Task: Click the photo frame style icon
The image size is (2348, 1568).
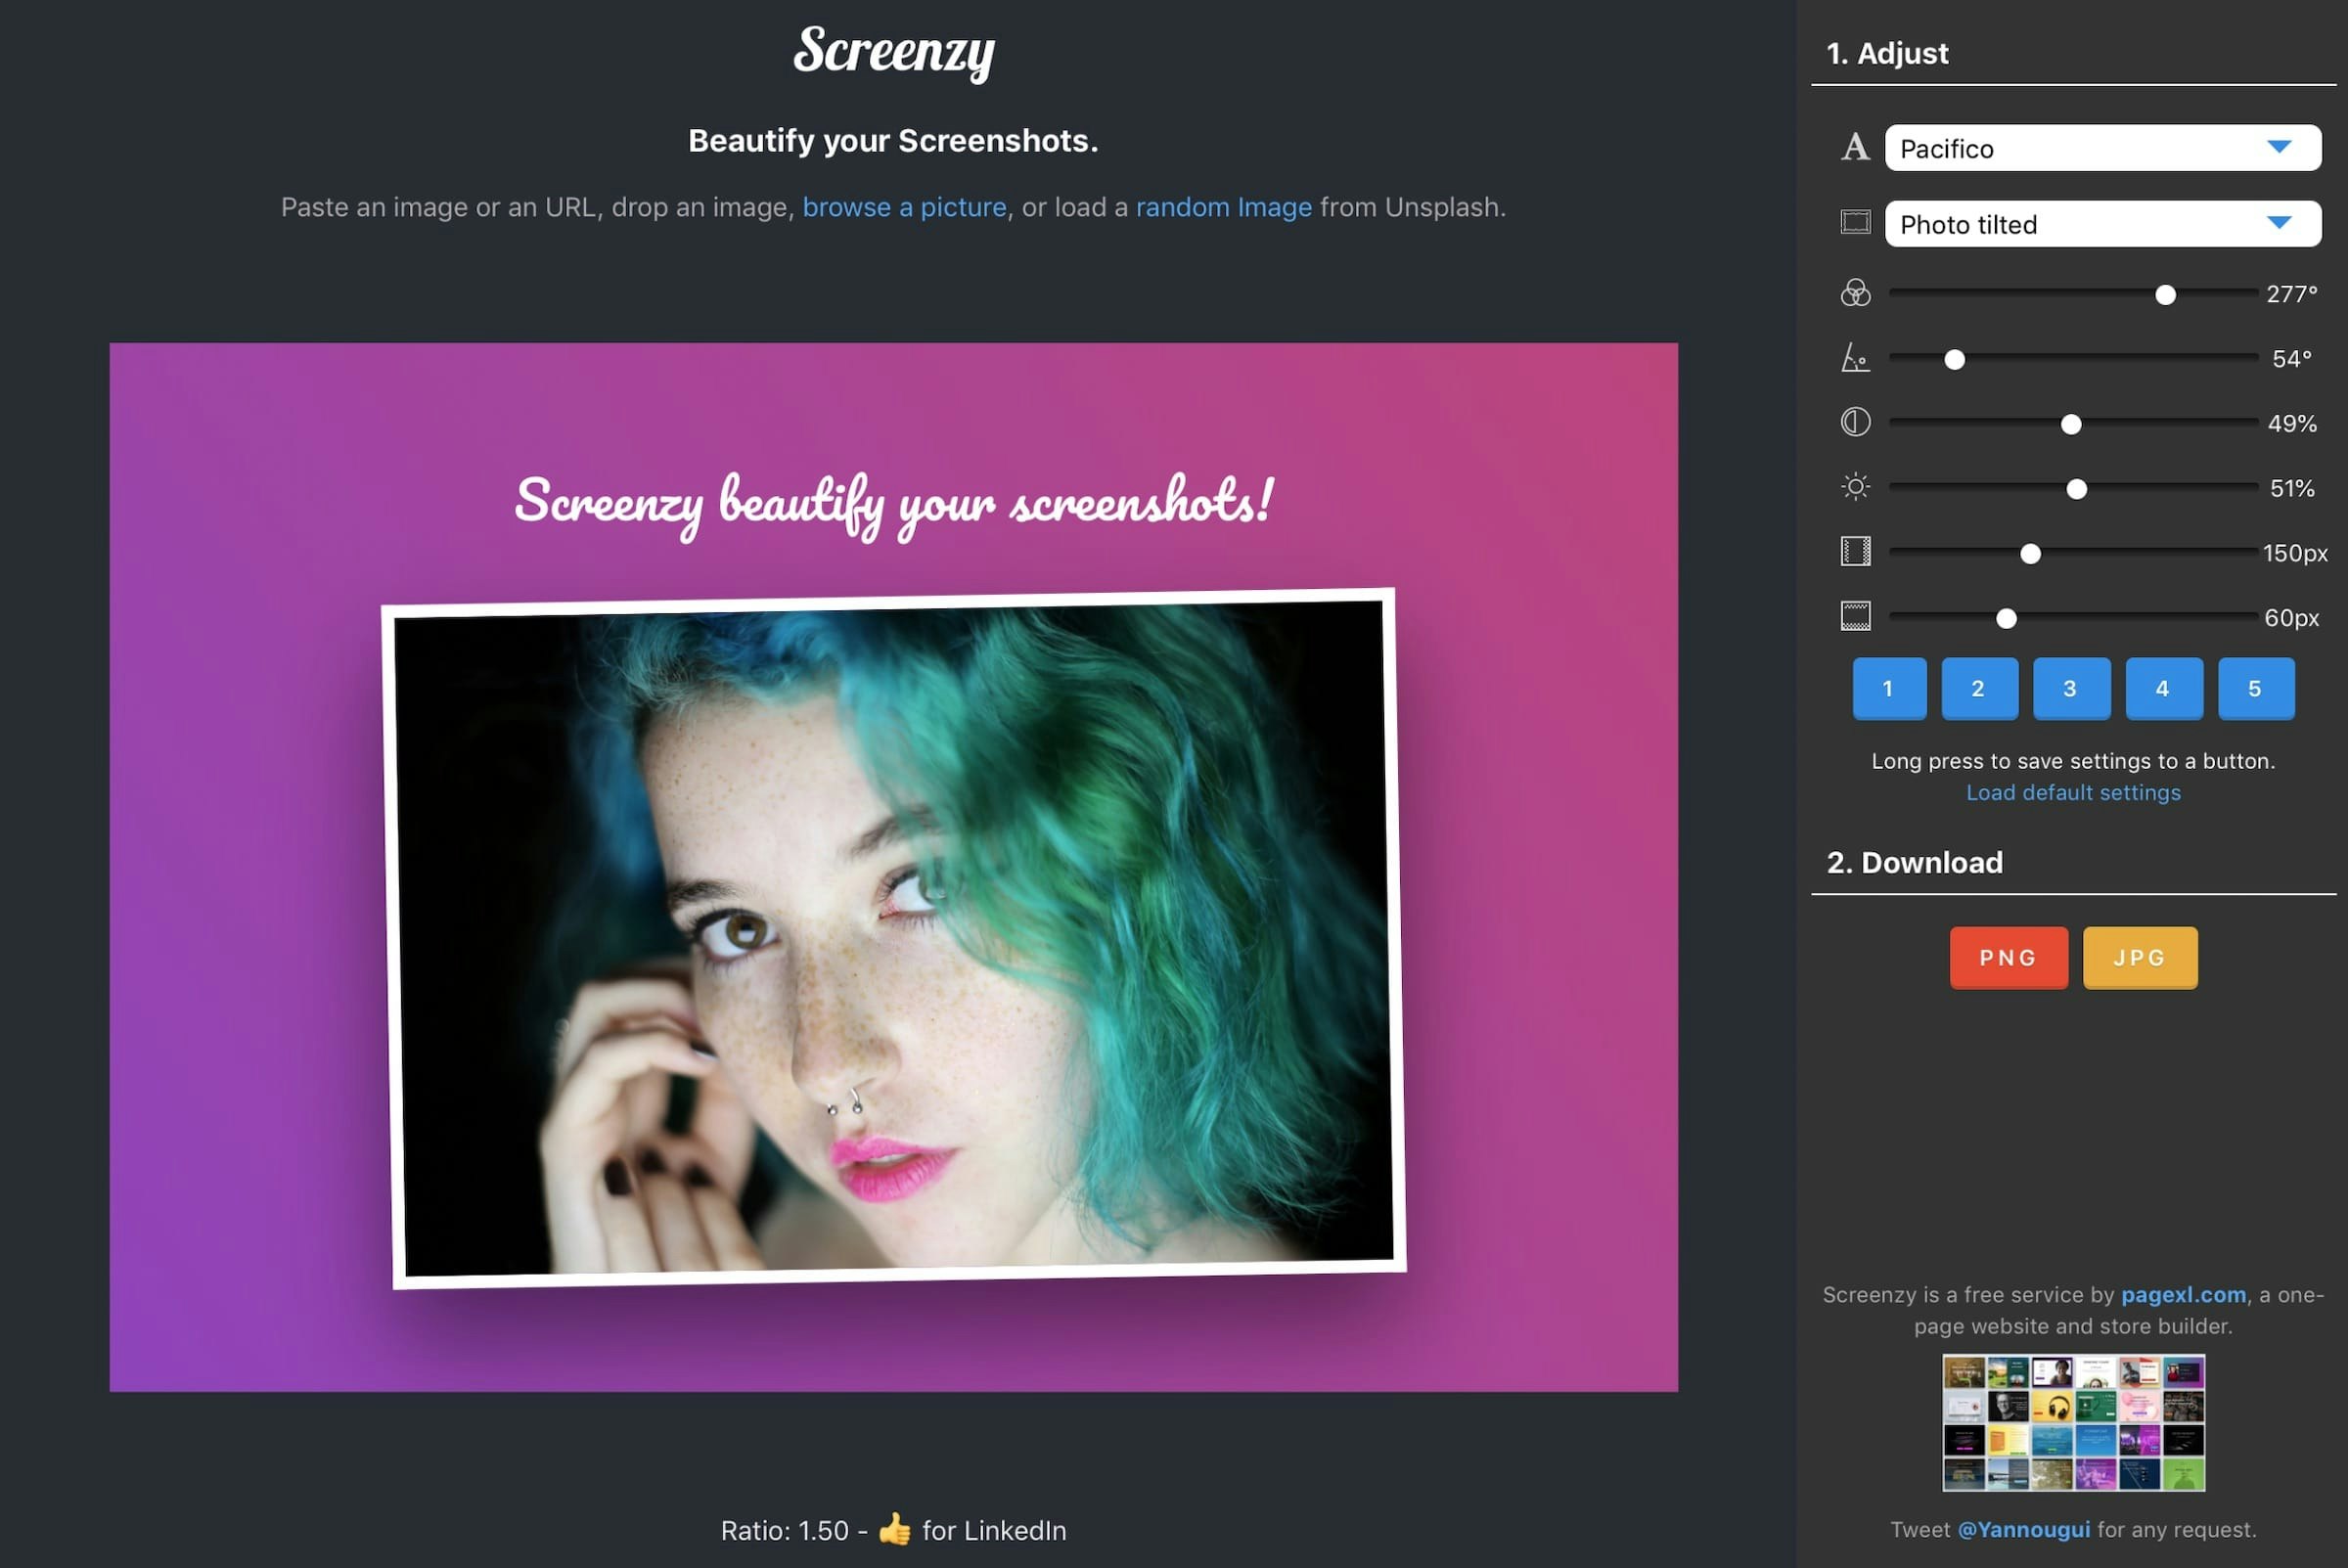Action: pos(1855,222)
